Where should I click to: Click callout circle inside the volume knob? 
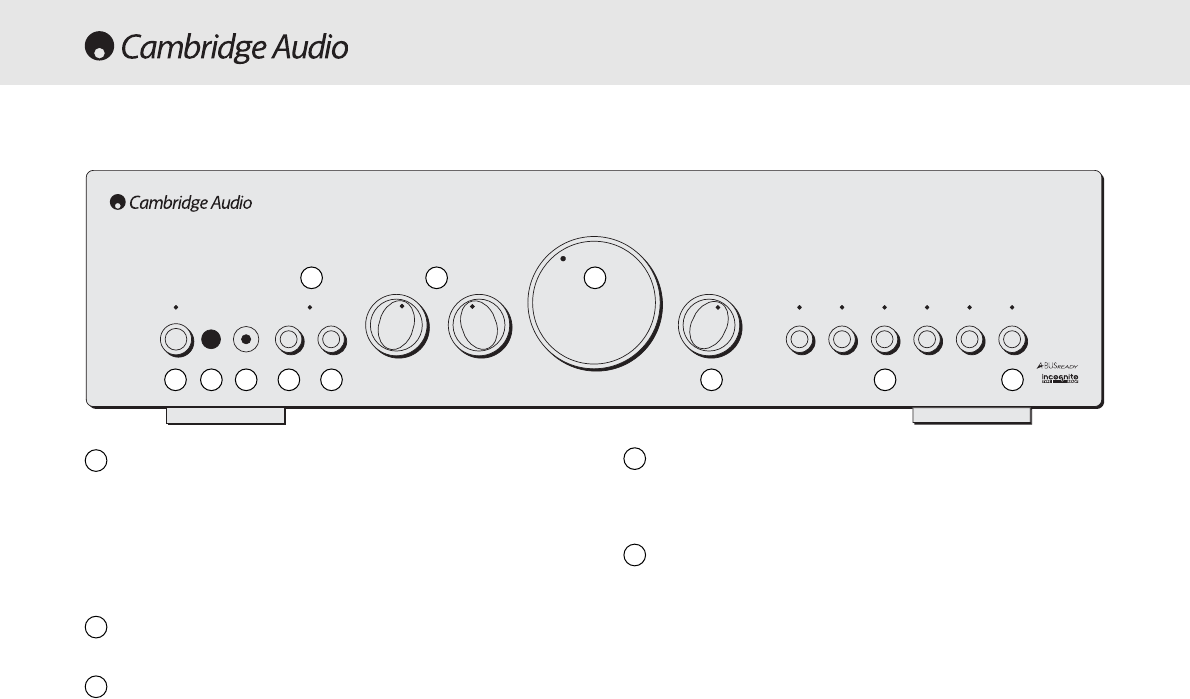click(x=595, y=278)
